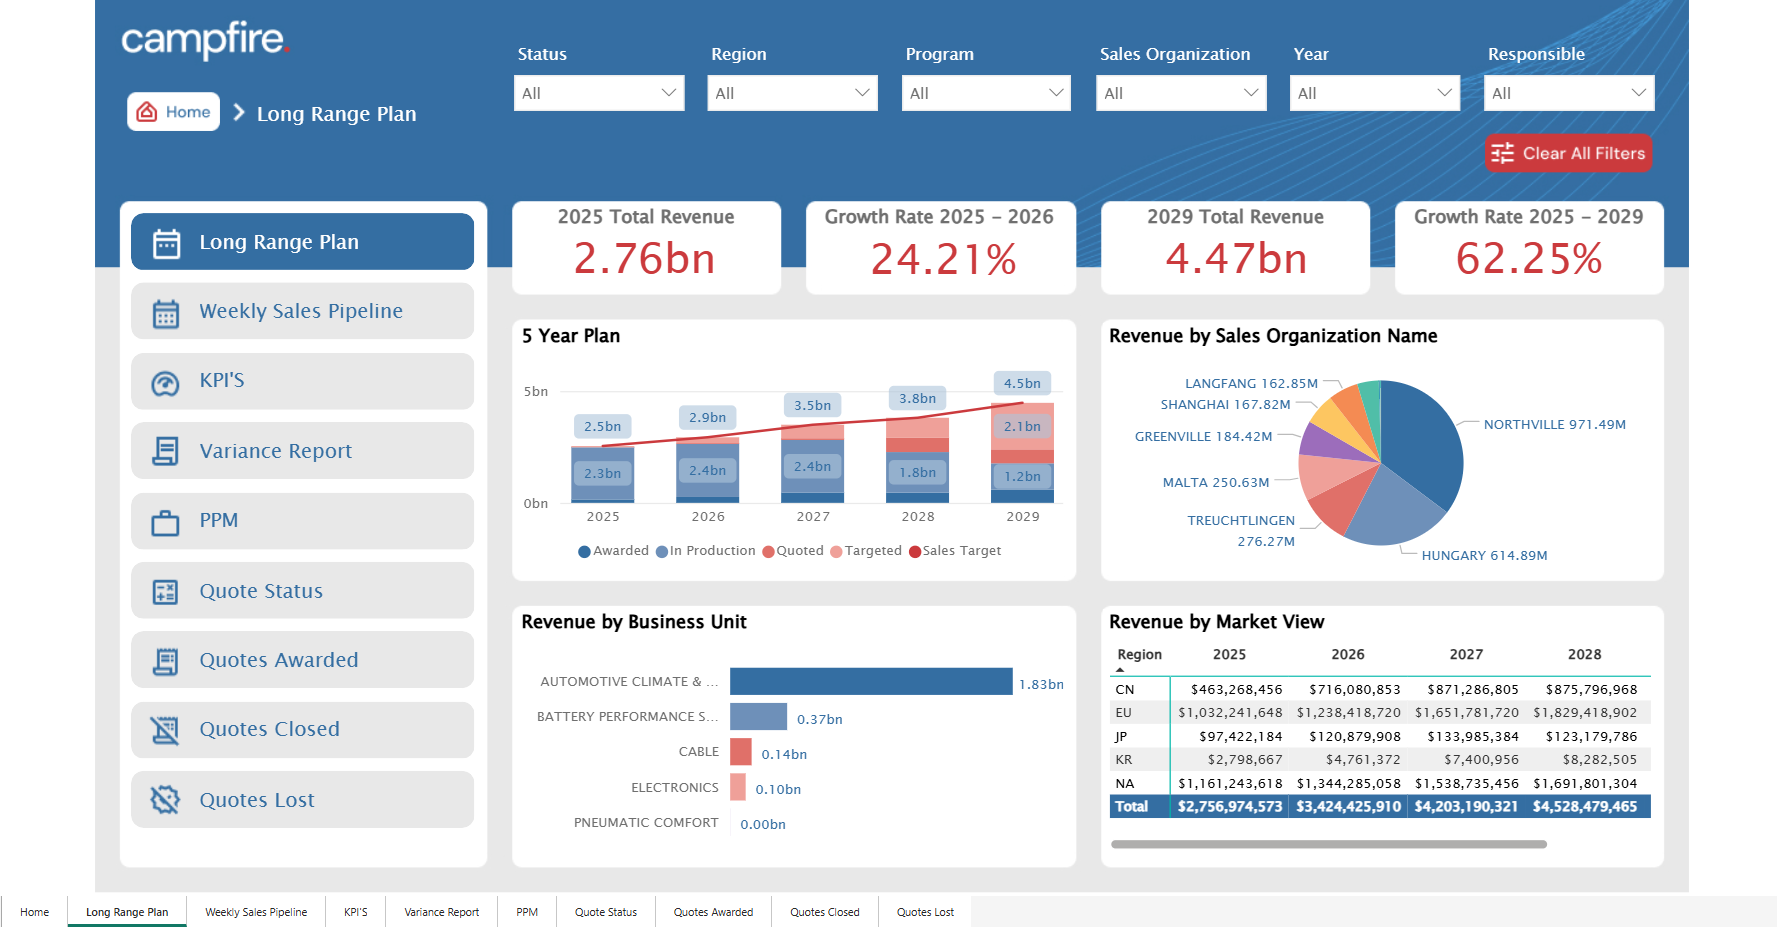
Task: Expand the Region filter dropdown
Action: pos(792,93)
